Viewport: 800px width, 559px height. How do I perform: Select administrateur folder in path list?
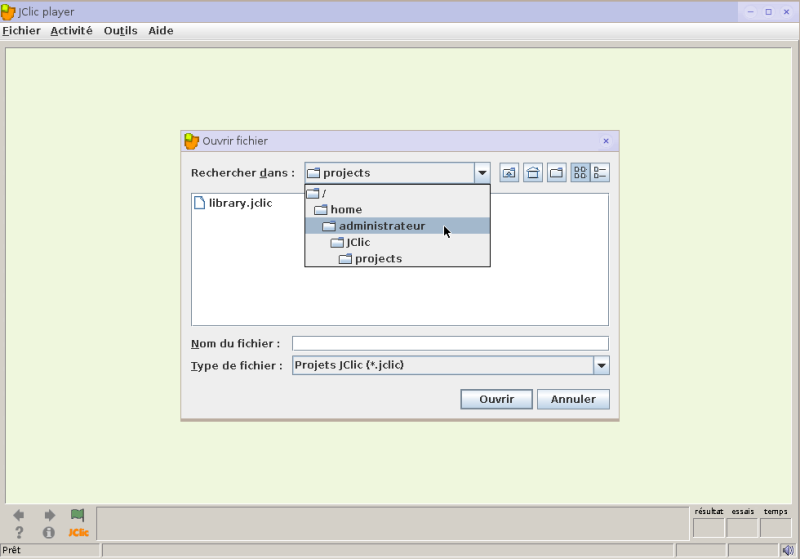click(x=397, y=226)
